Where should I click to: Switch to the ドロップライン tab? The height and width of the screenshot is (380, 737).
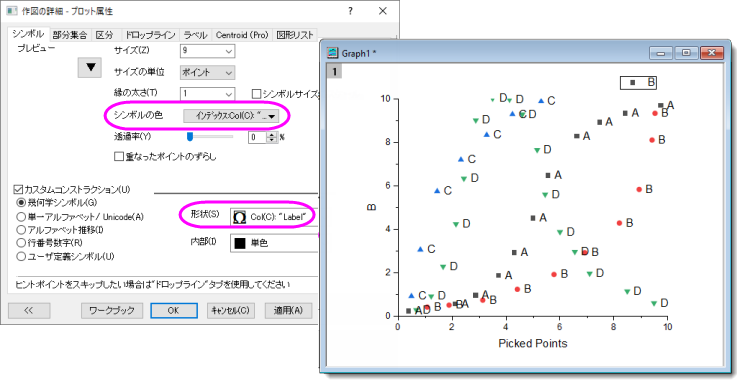point(151,35)
